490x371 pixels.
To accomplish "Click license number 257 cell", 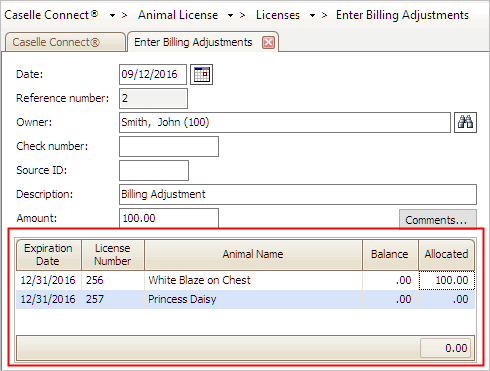I will 113,299.
